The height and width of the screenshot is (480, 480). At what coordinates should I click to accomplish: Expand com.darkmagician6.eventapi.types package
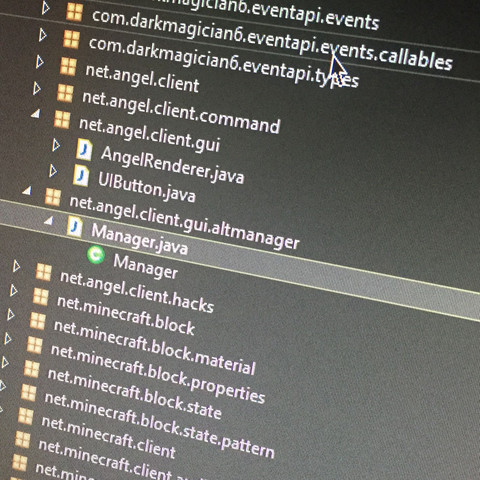tap(43, 35)
